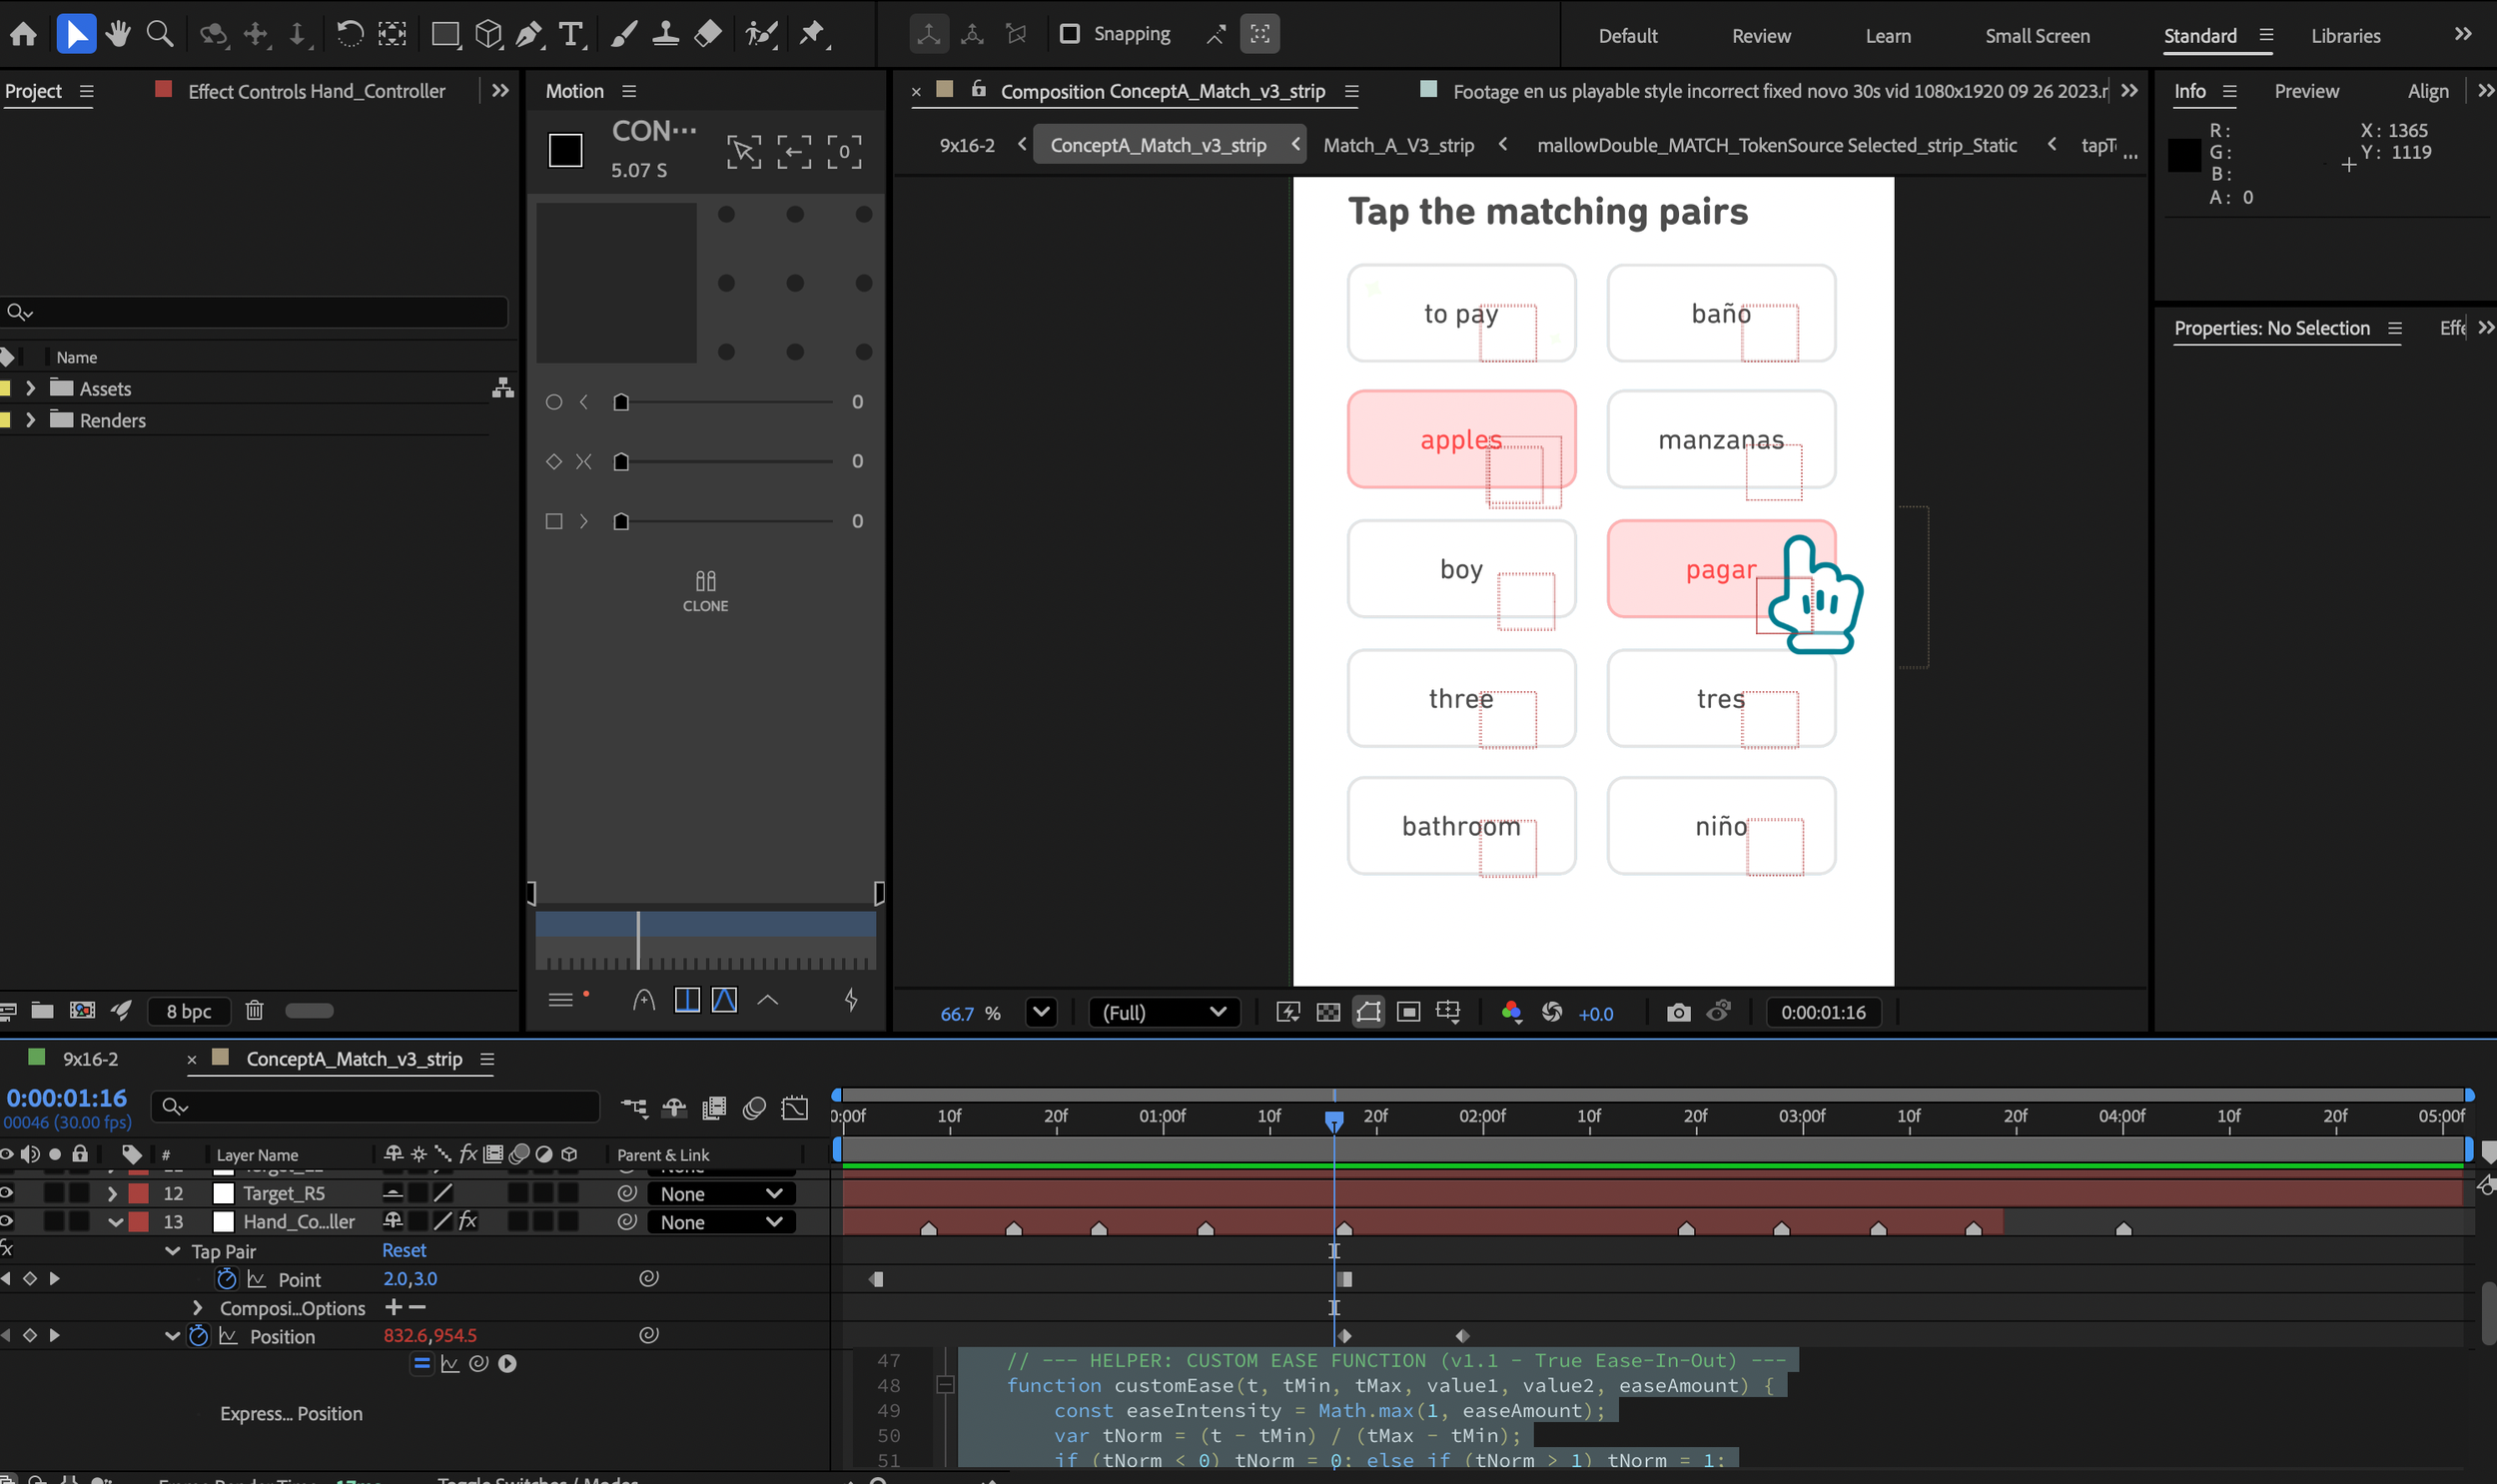Enable the Snapping checkbox
Screen dimensions: 2497x1484
(x=1069, y=34)
